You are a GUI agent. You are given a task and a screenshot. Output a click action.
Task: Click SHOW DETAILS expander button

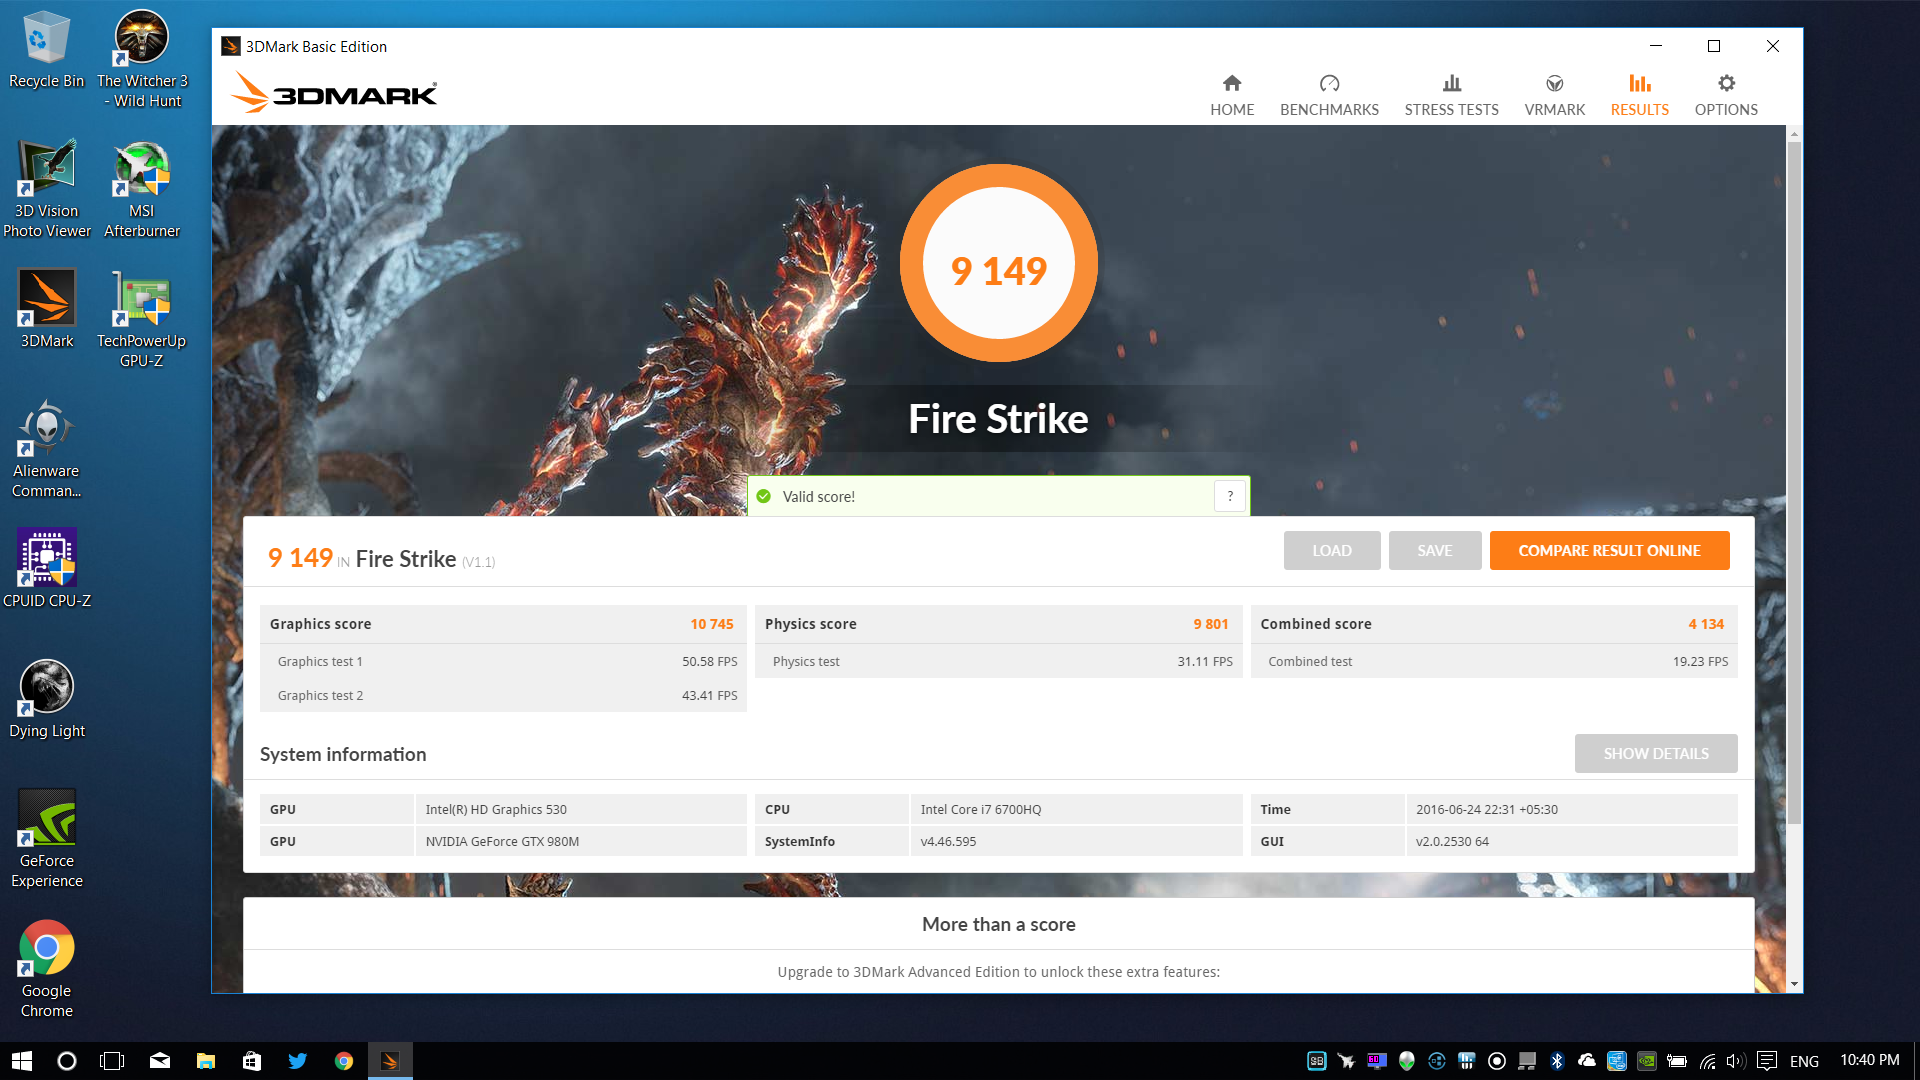pos(1656,753)
